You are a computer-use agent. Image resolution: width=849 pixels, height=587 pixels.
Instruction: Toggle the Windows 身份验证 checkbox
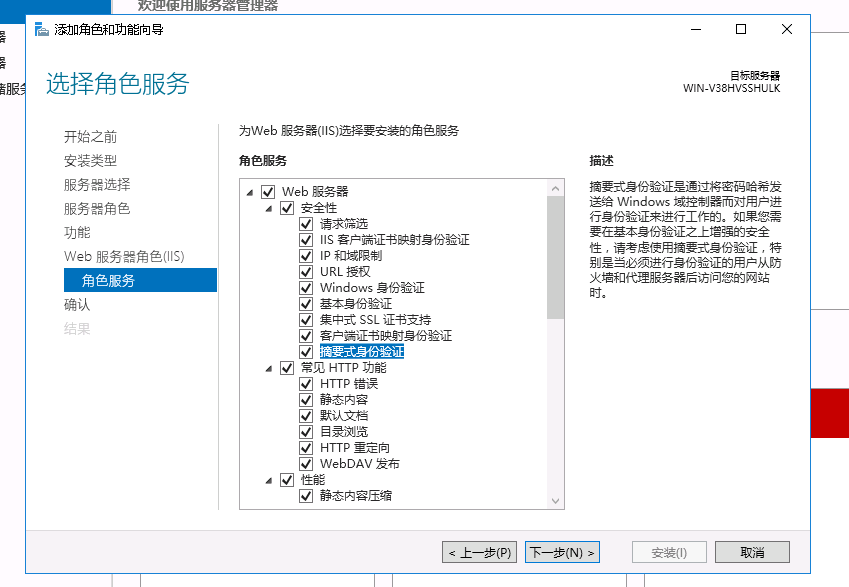coord(306,288)
